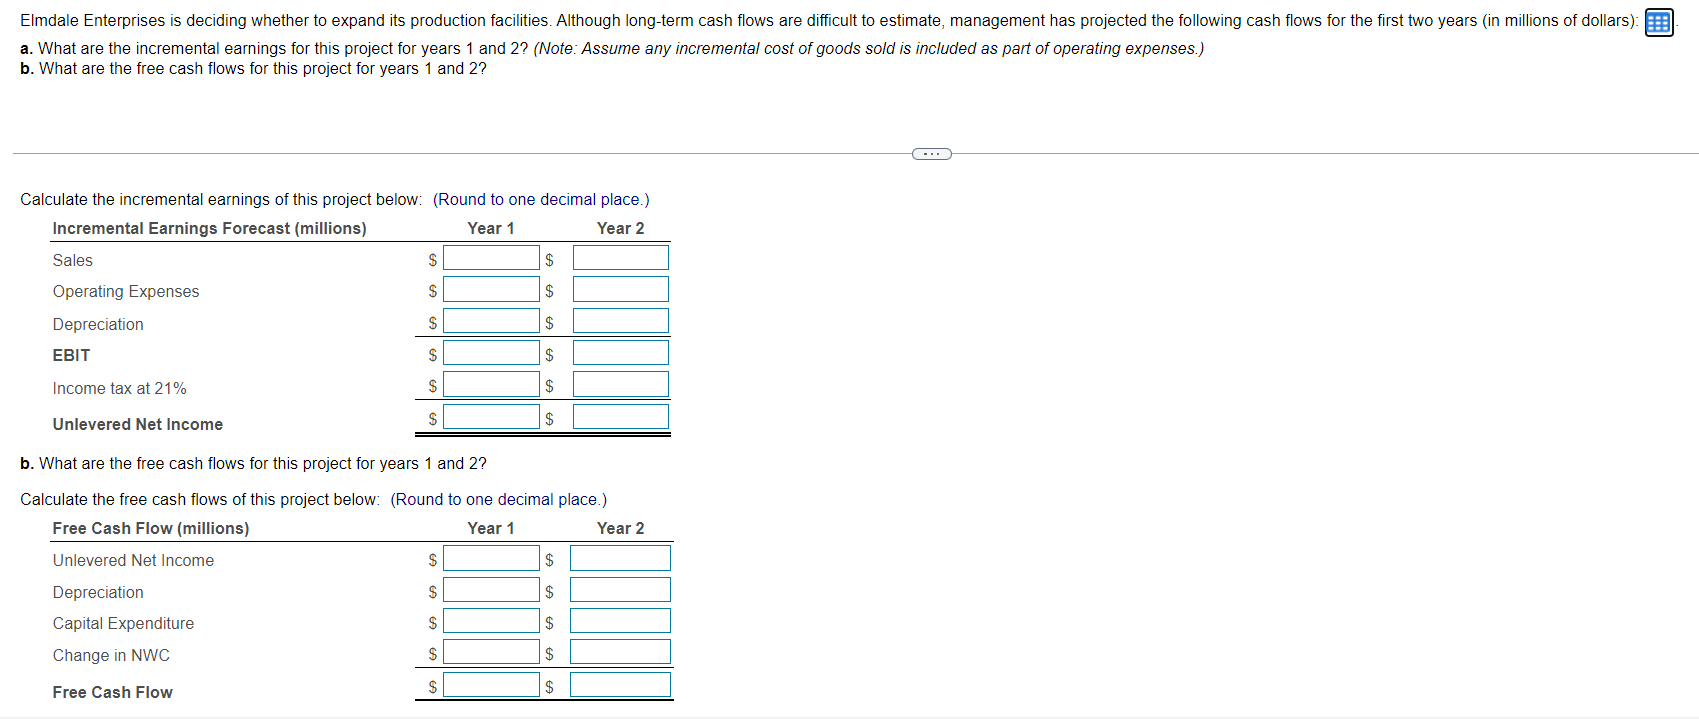This screenshot has width=1699, height=719.
Task: Select Income tax at 21% Year 2 field
Action: pos(621,384)
